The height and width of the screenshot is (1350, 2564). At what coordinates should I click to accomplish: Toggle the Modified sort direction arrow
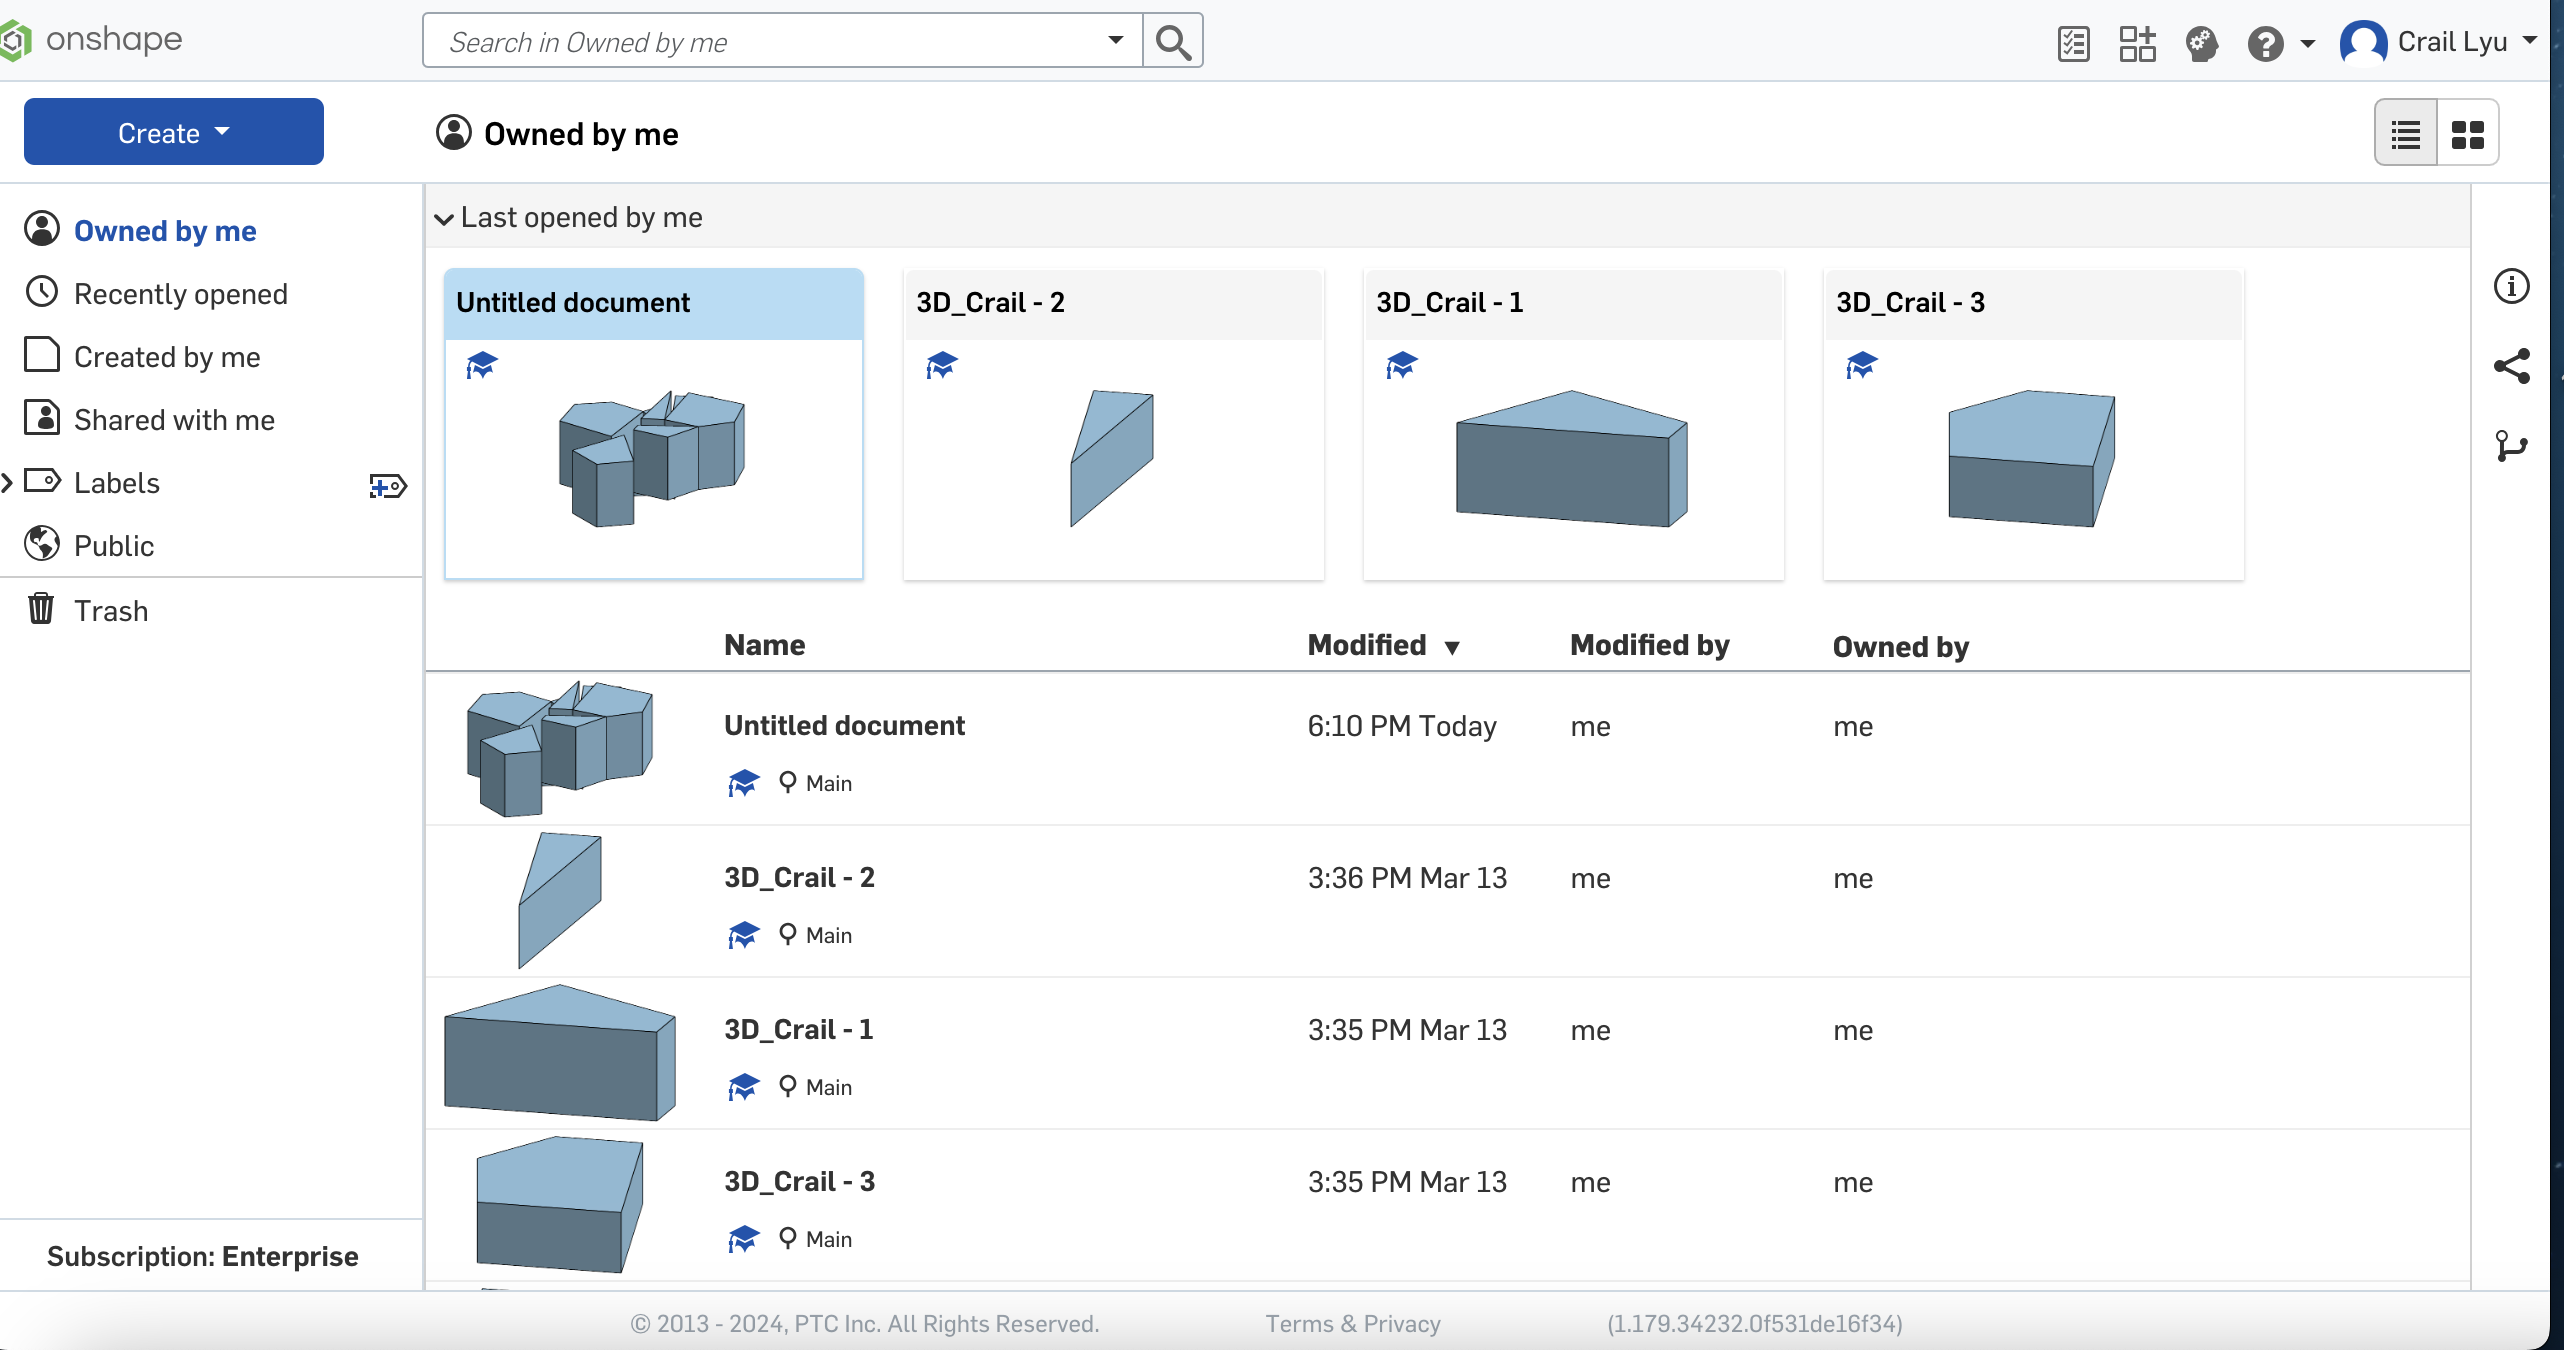(1452, 648)
